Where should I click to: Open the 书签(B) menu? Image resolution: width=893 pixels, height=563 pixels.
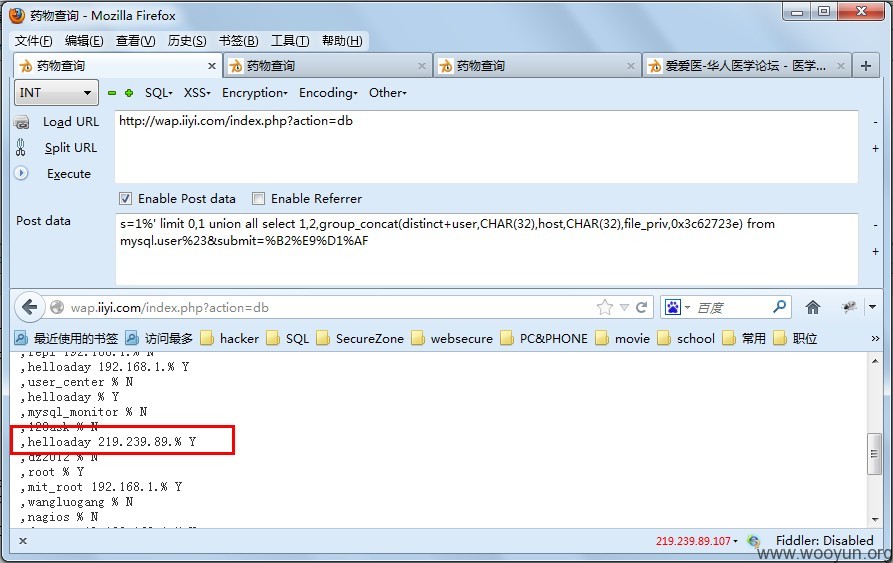[239, 41]
